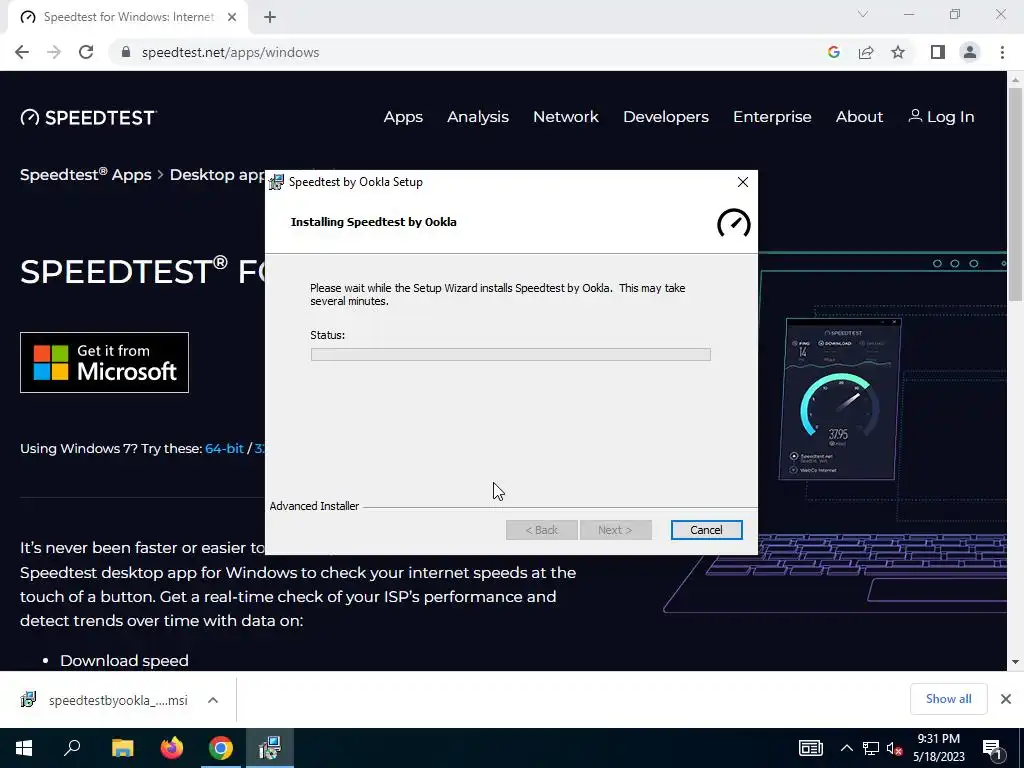
Task: Click the share page icon
Action: point(866,52)
